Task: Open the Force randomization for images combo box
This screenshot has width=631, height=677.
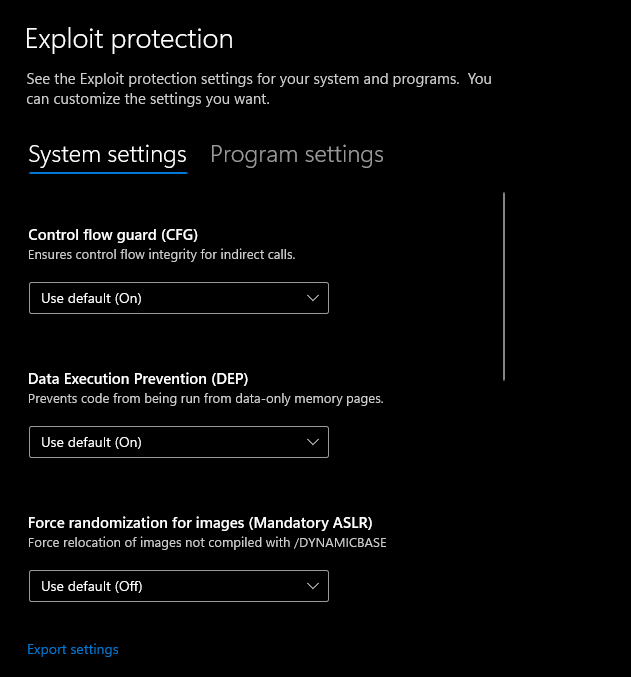Action: click(x=178, y=586)
